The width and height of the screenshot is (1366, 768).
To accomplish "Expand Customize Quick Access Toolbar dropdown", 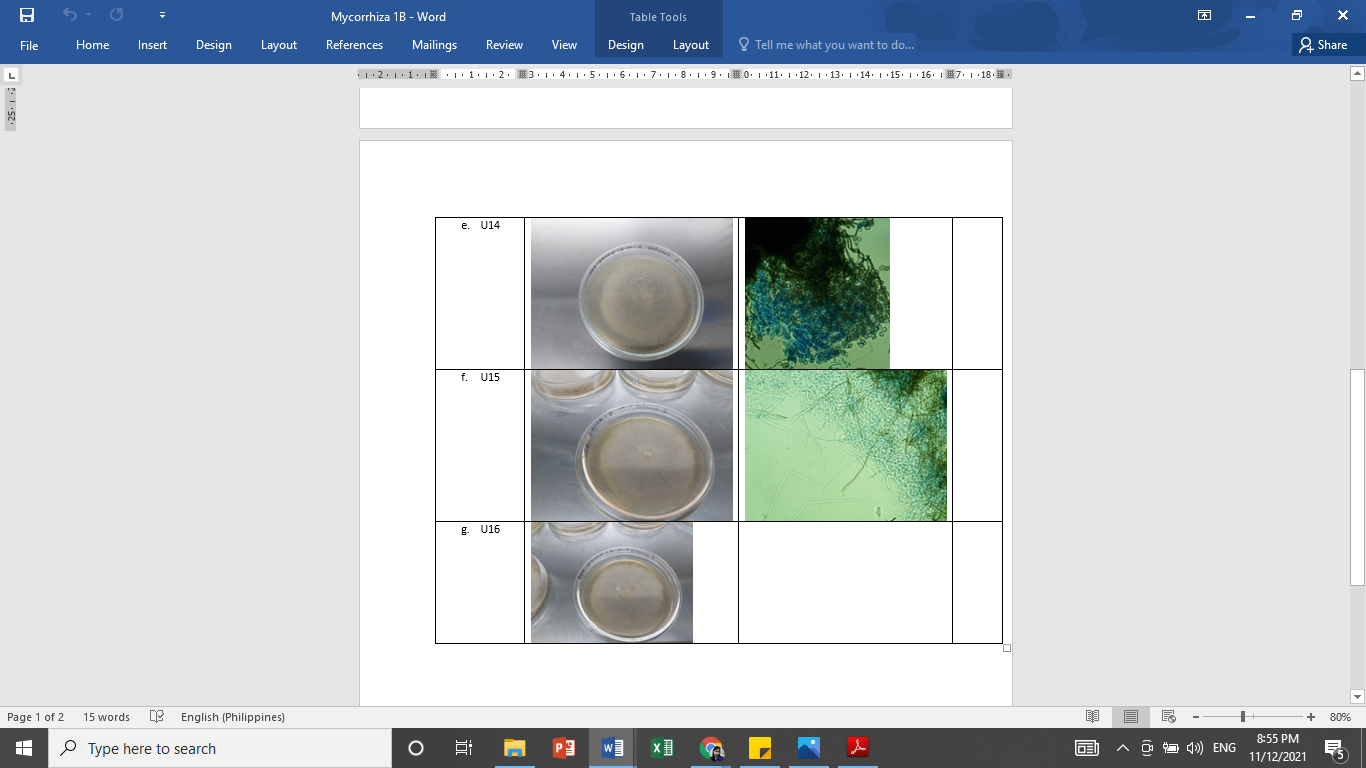I will tap(162, 15).
